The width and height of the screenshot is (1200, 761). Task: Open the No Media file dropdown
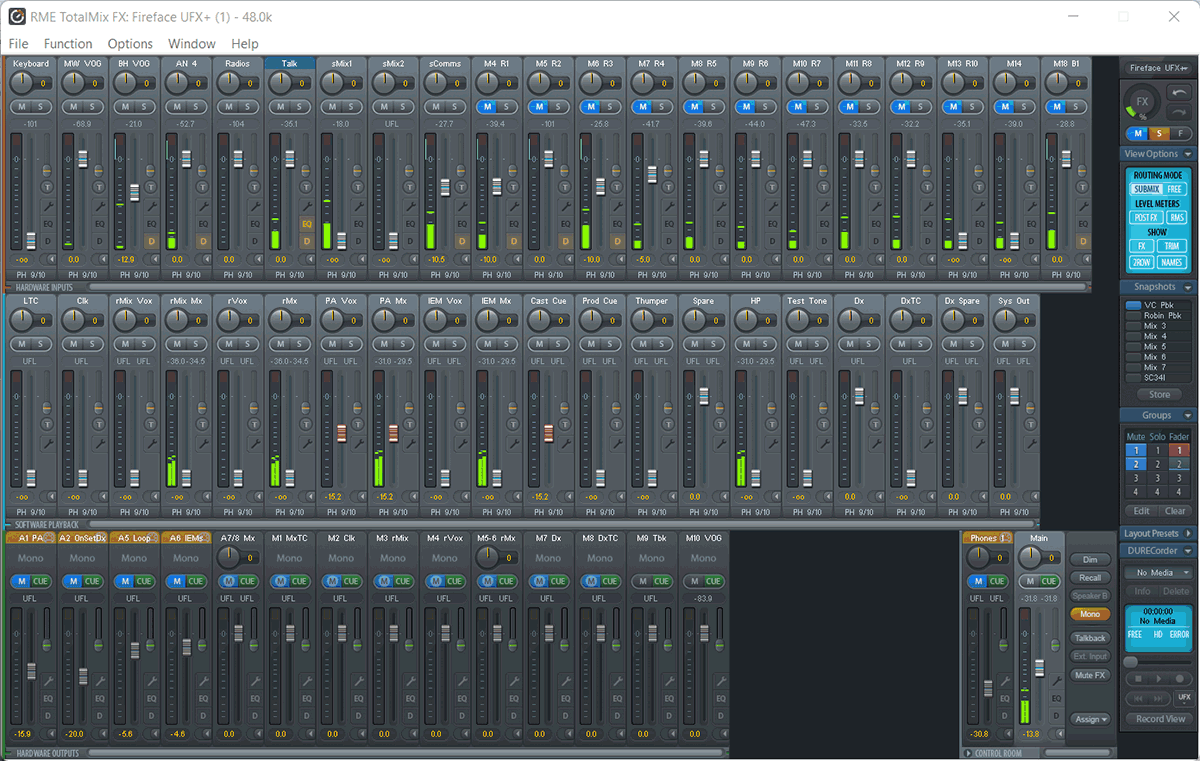tap(1159, 573)
